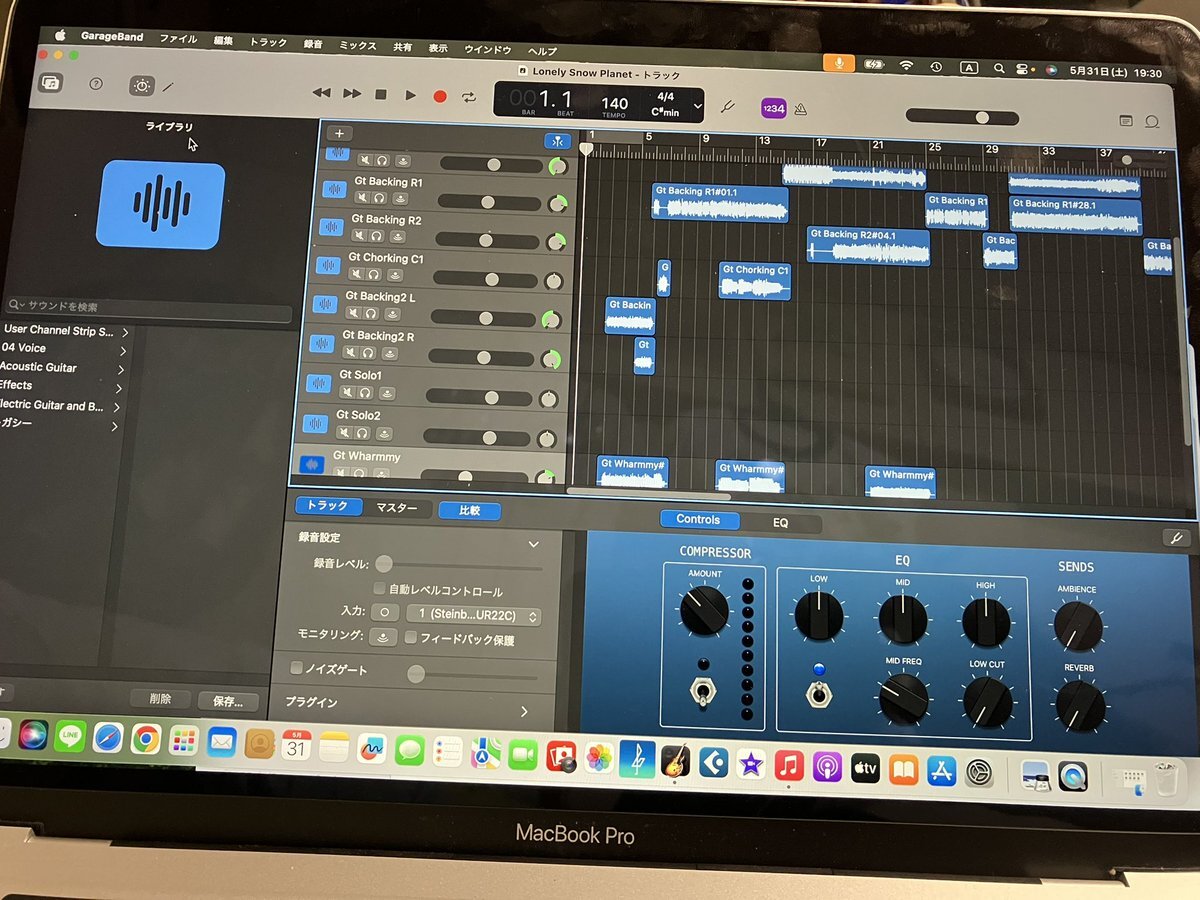Open the GarageBand guitar icon in Dock

tap(675, 759)
